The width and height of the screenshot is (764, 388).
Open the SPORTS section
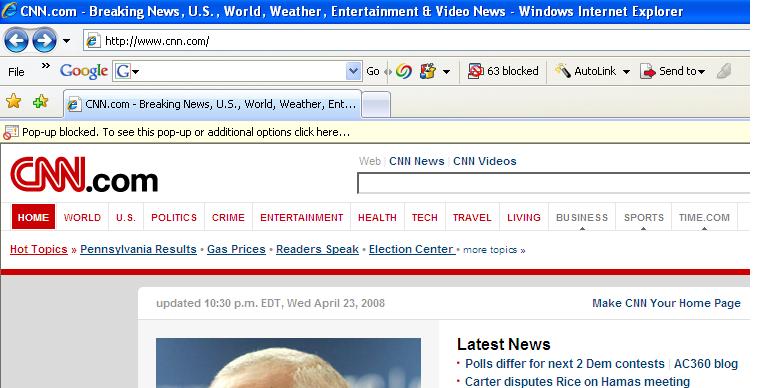(644, 217)
